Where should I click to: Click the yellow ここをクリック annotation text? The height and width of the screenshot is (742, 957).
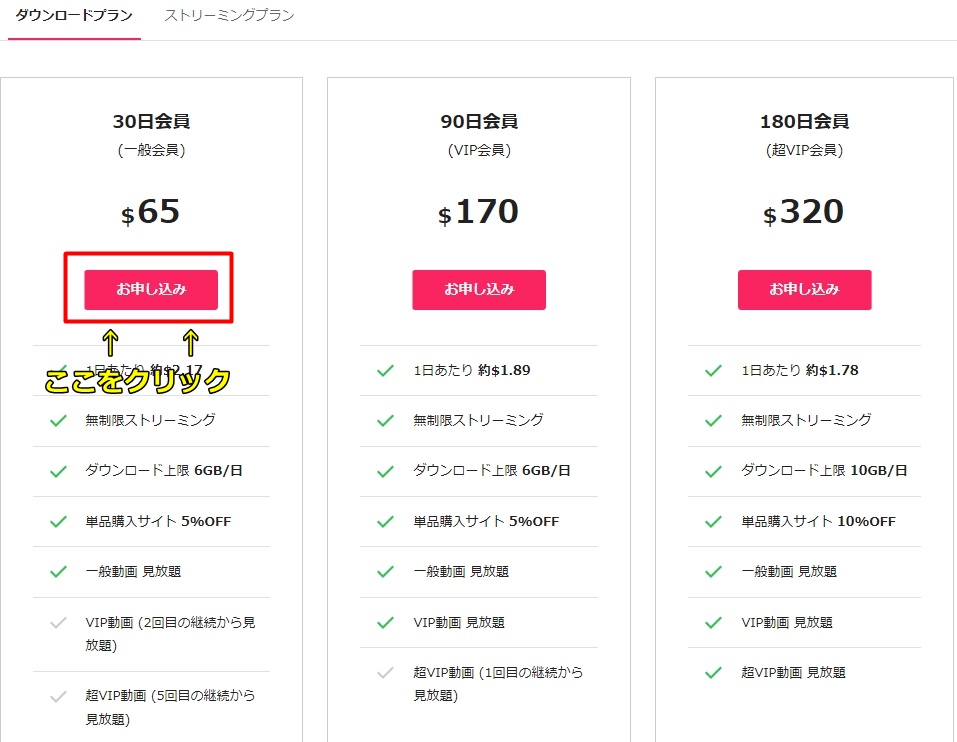[137, 380]
